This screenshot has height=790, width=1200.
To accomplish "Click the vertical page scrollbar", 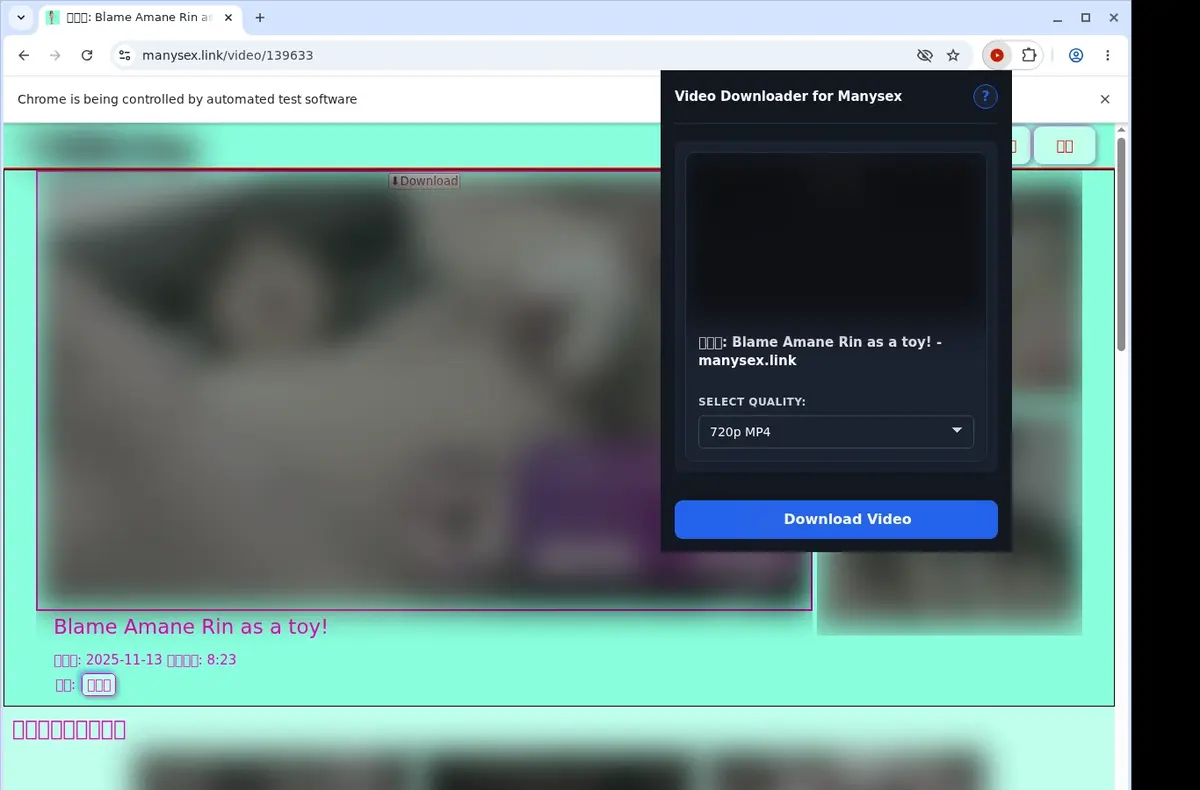I will [x=1121, y=245].
